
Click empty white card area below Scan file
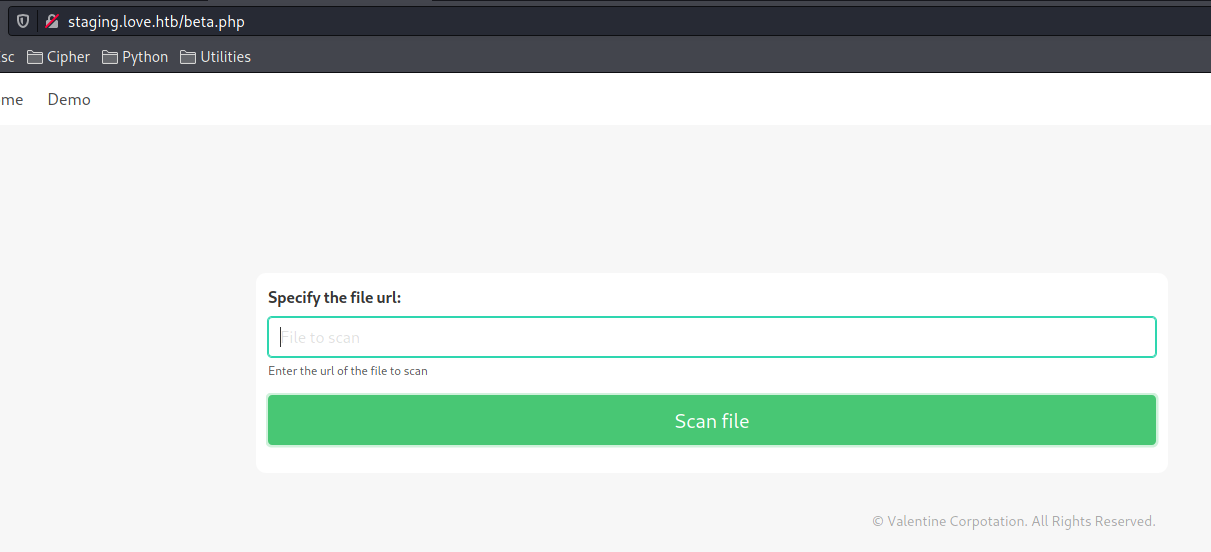pos(711,459)
